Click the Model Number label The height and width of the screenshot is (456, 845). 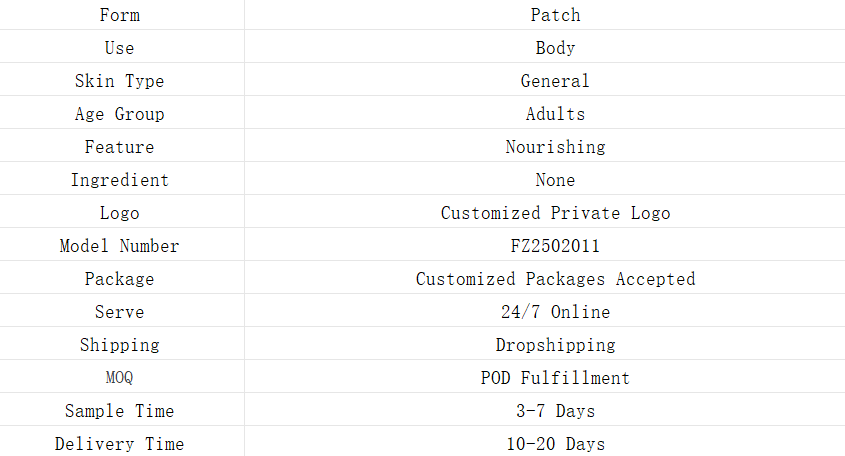click(x=120, y=246)
